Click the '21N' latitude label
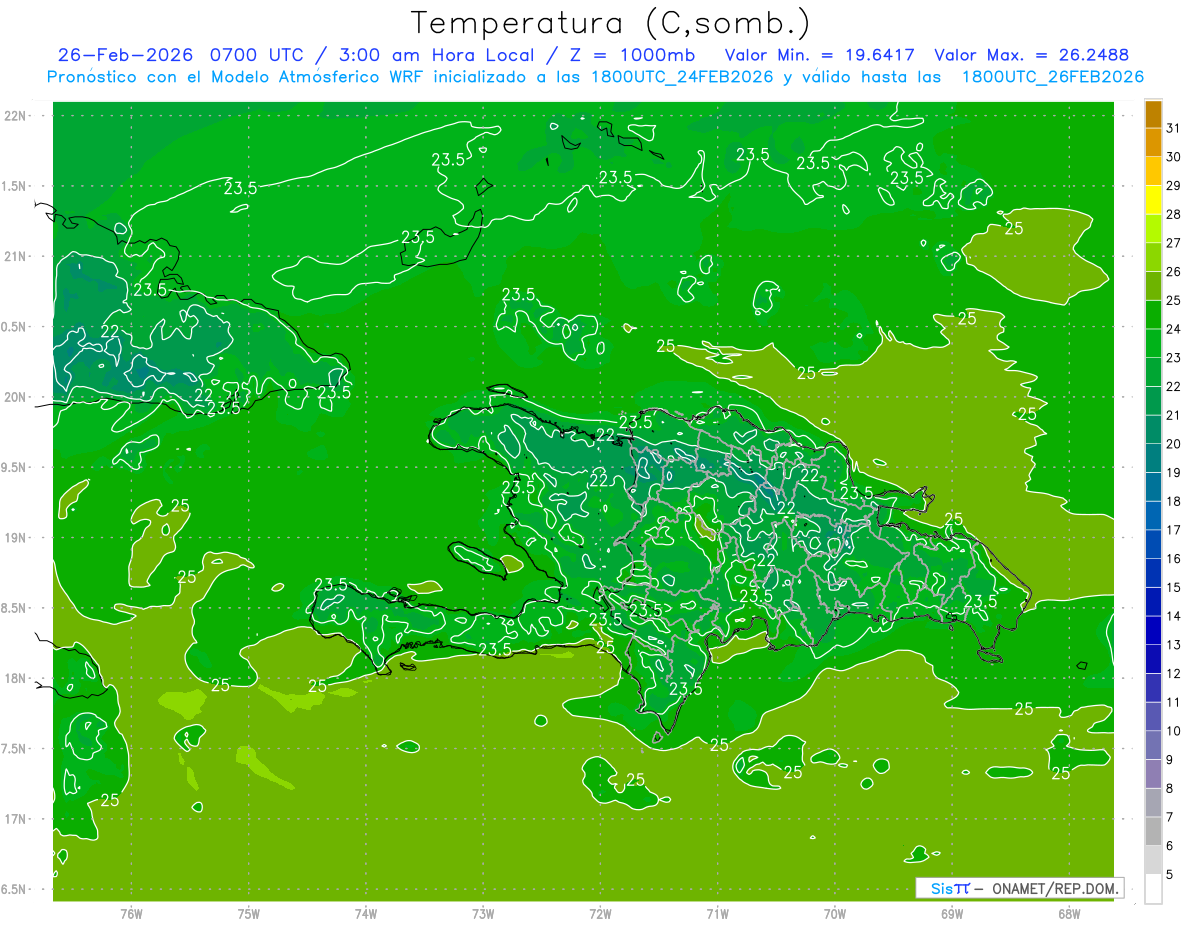 click(16, 256)
